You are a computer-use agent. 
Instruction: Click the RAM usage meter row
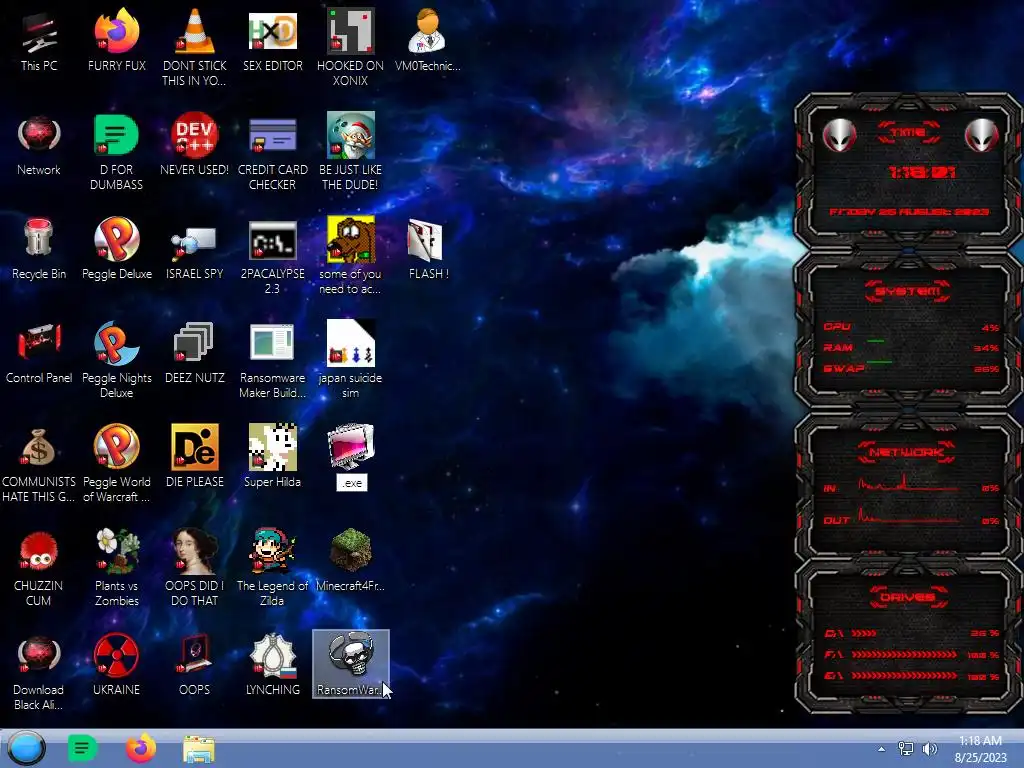coord(911,347)
